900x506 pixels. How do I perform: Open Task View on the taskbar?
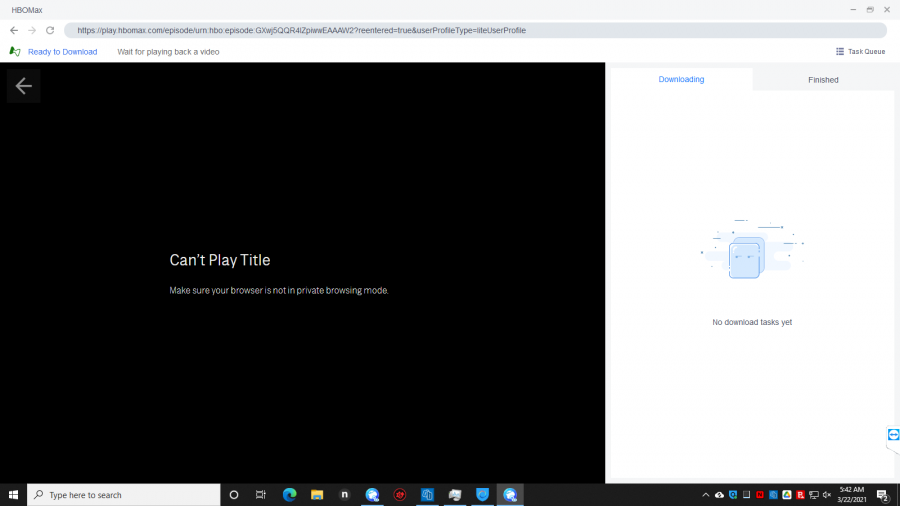(261, 495)
